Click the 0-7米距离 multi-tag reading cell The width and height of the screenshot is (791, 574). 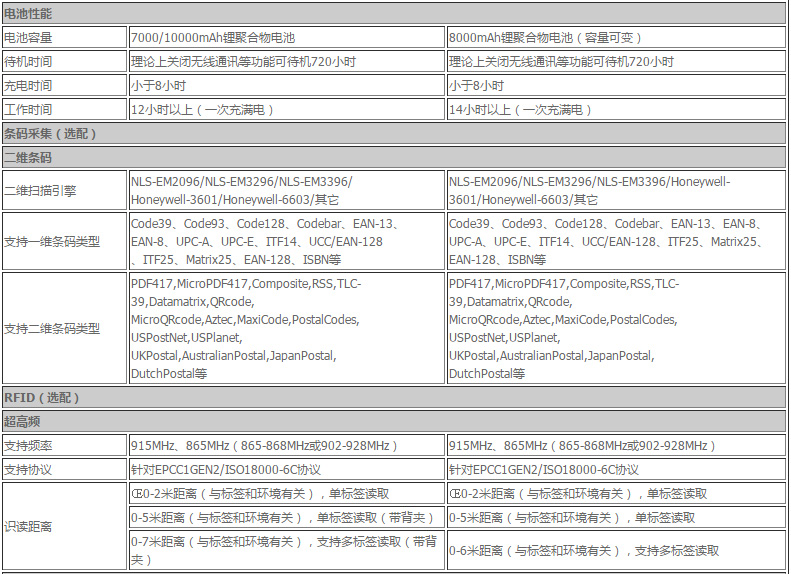(287, 550)
